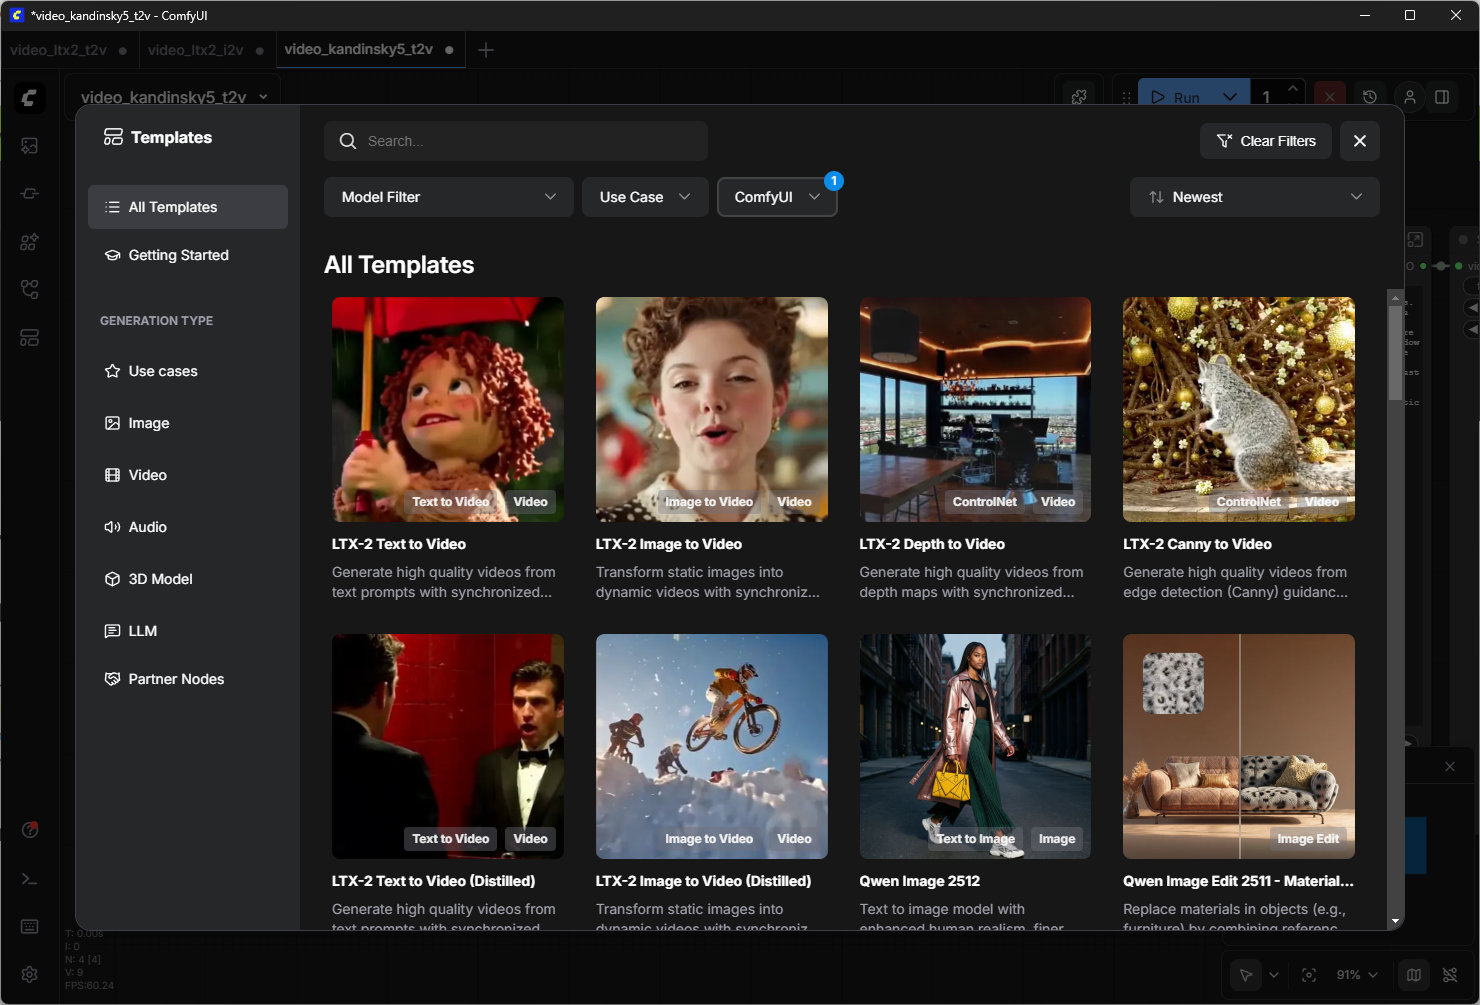Expand the Use Case dropdown

tap(644, 197)
